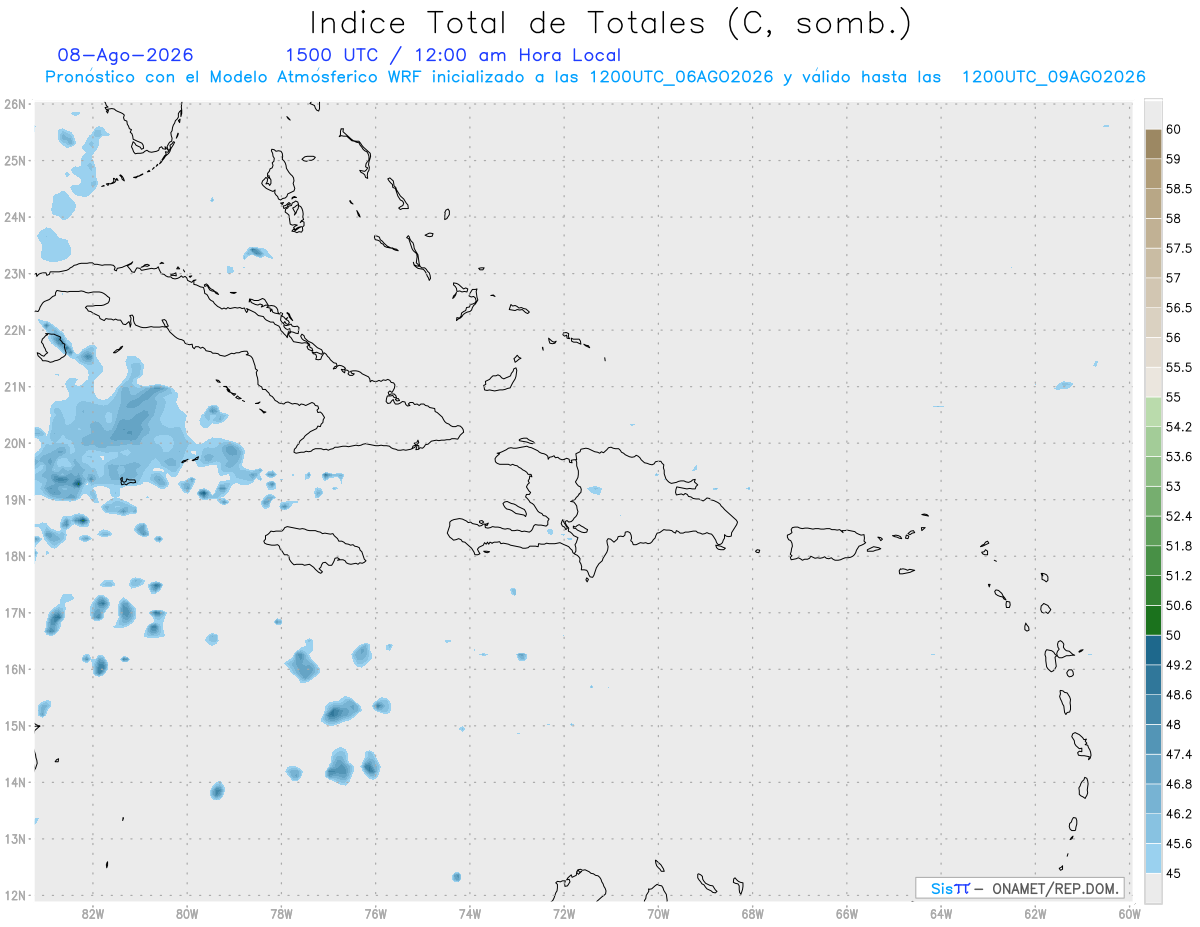Viewport: 1200px width, 927px height.
Task: Click the '59' color scale label
Action: (1174, 159)
